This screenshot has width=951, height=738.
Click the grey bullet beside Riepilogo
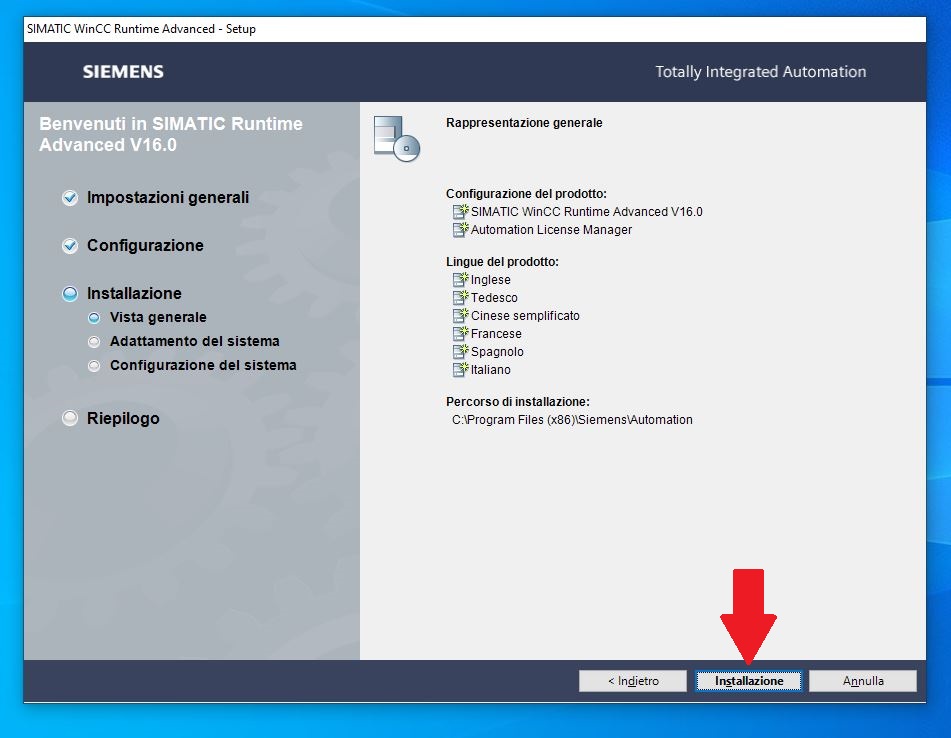pyautogui.click(x=70, y=418)
